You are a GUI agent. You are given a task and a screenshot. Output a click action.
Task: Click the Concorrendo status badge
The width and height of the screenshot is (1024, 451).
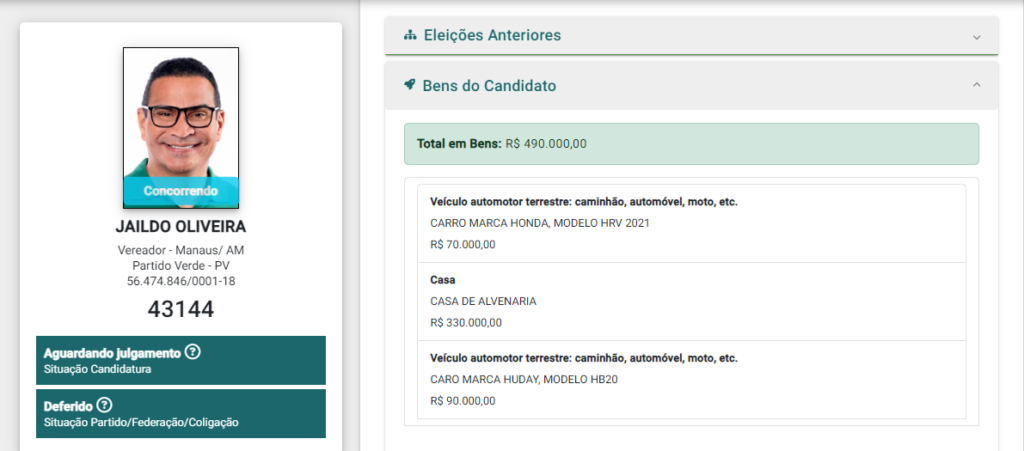click(181, 190)
